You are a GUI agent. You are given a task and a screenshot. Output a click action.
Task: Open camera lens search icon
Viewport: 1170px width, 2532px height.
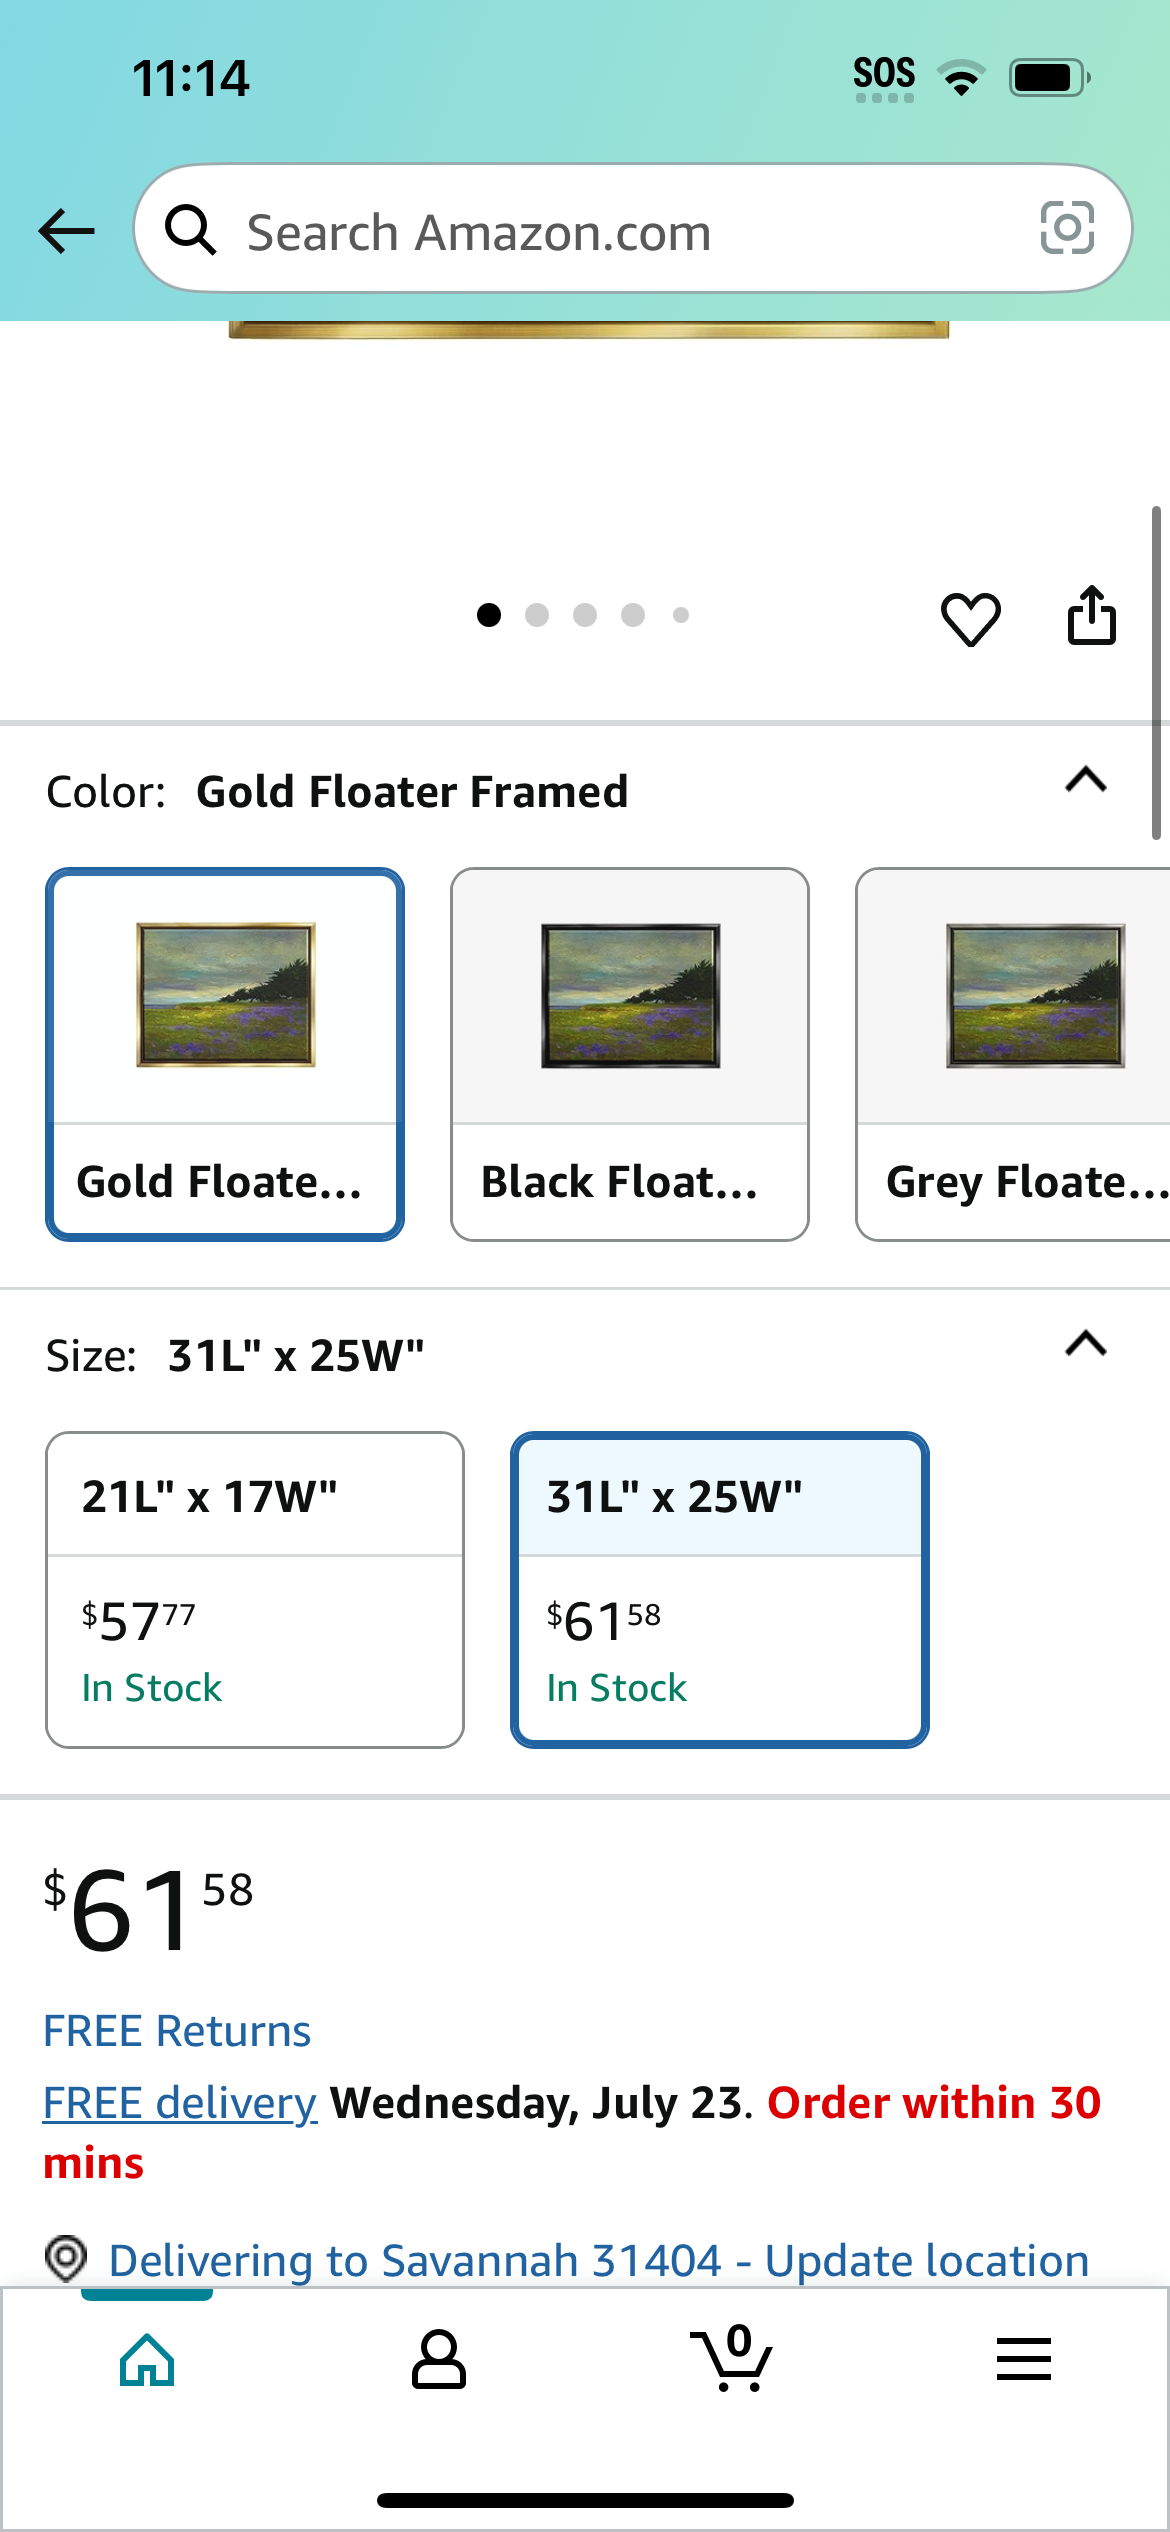(x=1067, y=228)
